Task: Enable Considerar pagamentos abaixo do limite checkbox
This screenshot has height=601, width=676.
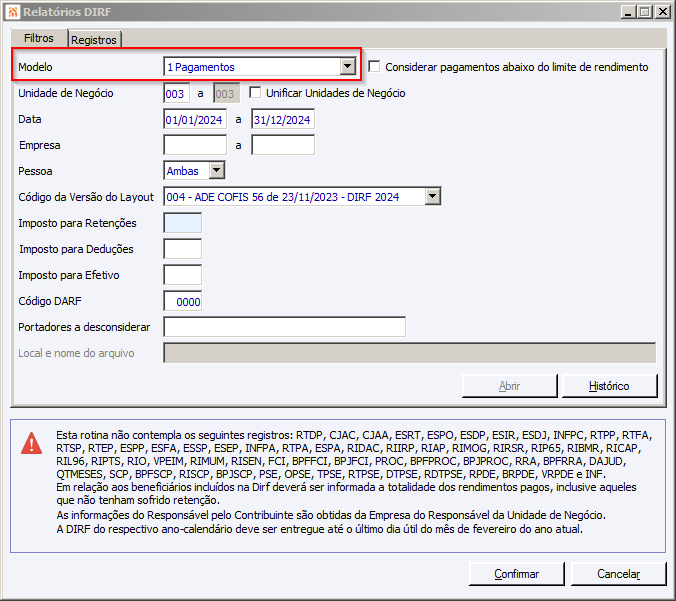Action: click(x=374, y=66)
